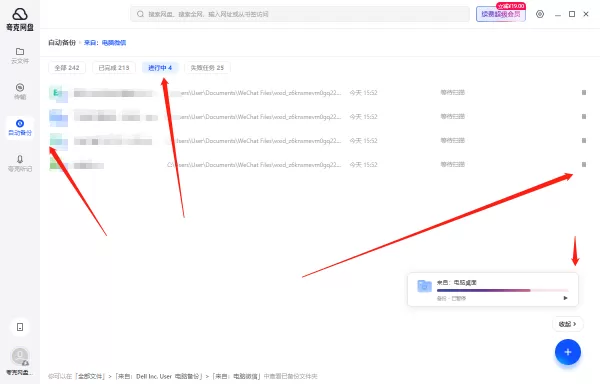Click the phone device icon in sidebar
This screenshot has height=384, width=600.
tap(20, 327)
